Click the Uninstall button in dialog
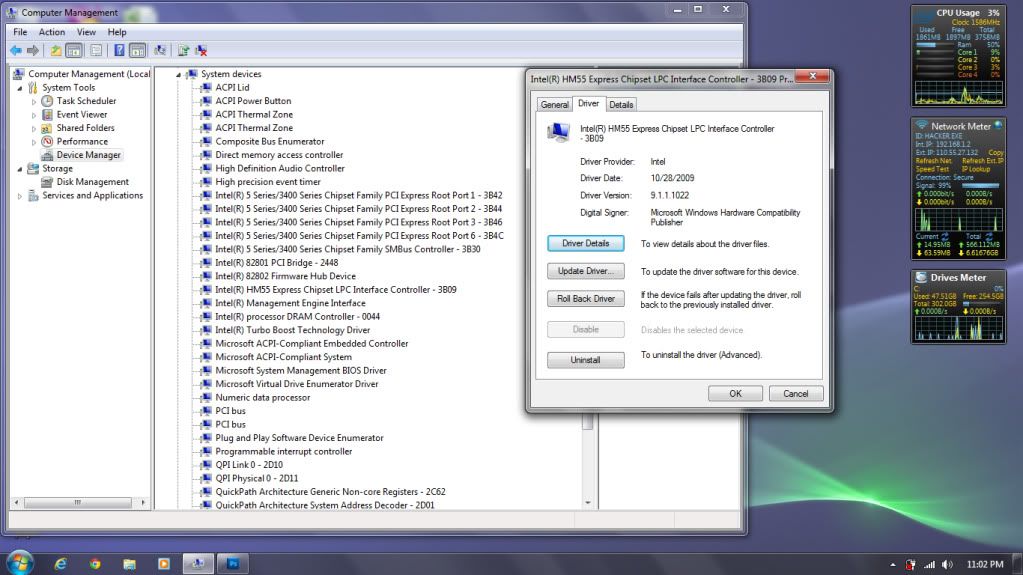 [585, 360]
